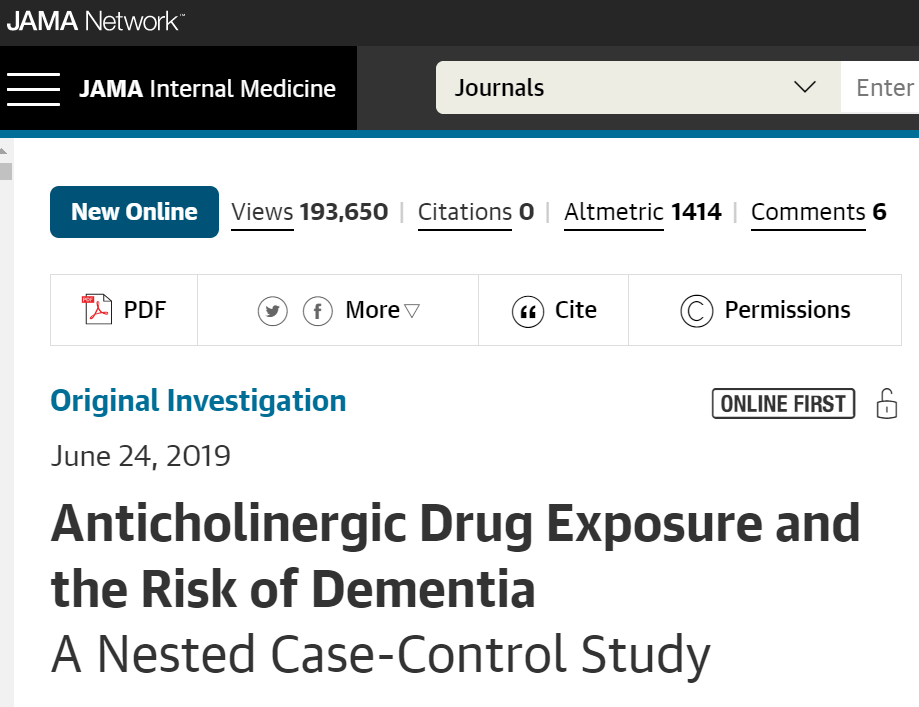Click the Original Investigation category link
919x707 pixels.
tap(198, 401)
